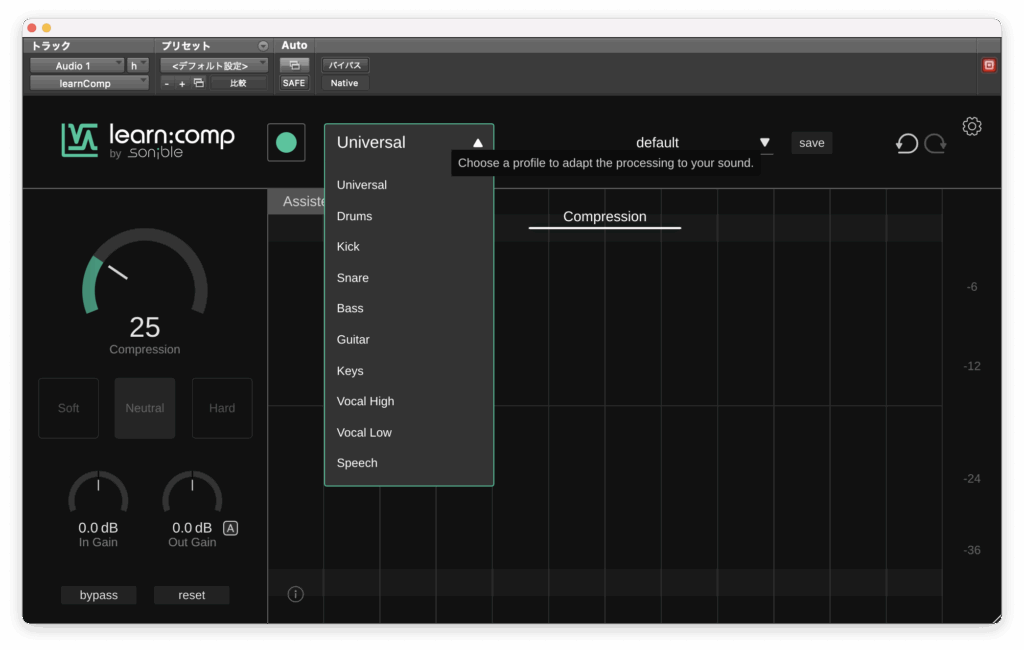Open the デフォルト設定 preset dropdown

pyautogui.click(x=214, y=65)
